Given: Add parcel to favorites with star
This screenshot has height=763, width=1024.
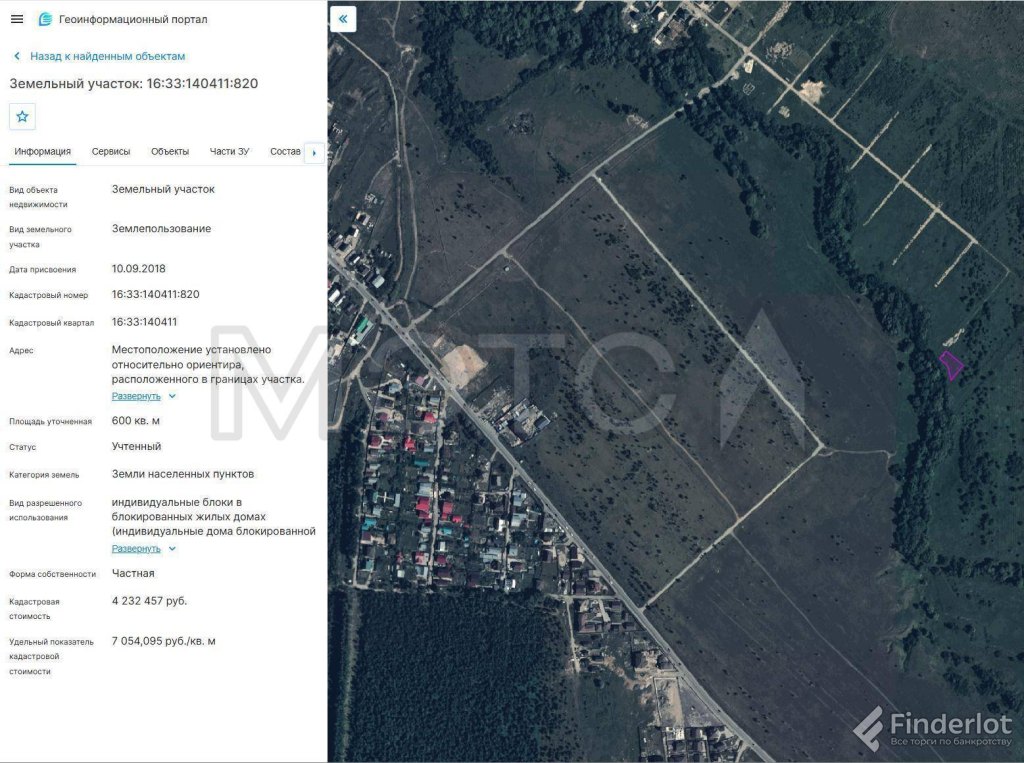Looking at the screenshot, I should click(x=22, y=116).
